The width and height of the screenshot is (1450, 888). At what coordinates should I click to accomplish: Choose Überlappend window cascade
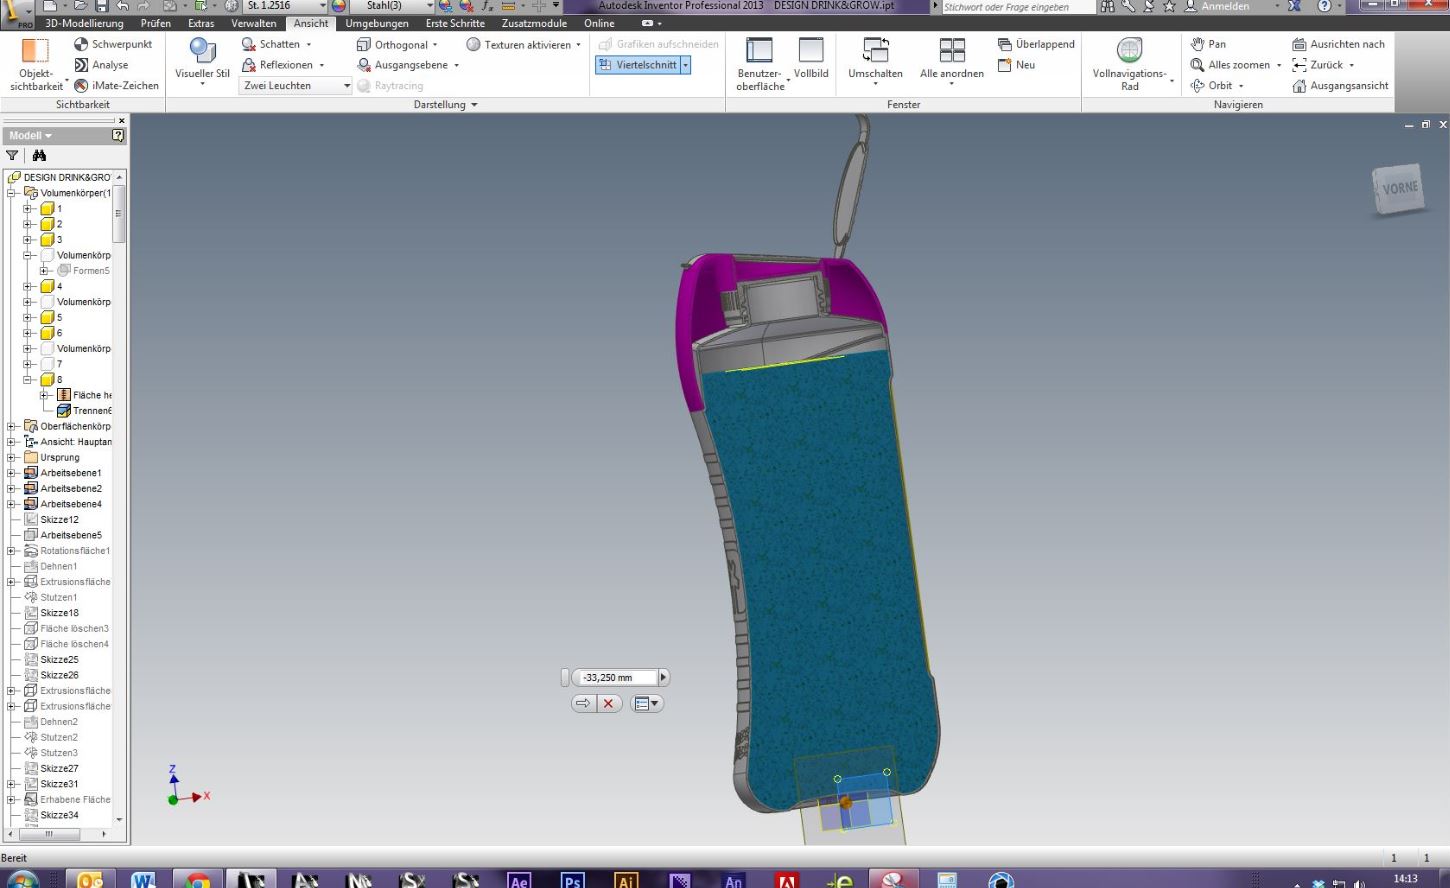tap(1036, 44)
